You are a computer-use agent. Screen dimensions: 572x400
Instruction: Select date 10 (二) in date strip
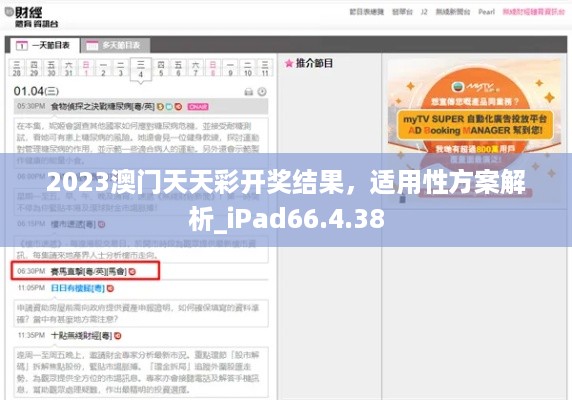[x=248, y=68]
